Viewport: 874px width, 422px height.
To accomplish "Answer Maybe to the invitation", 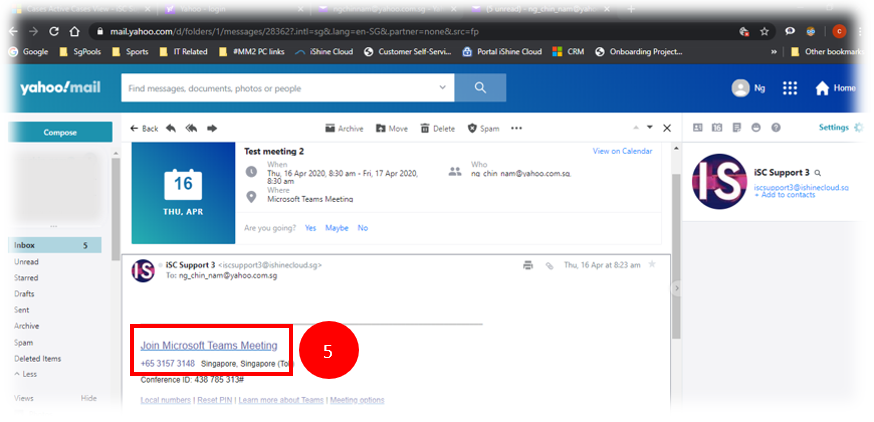I will coord(337,228).
